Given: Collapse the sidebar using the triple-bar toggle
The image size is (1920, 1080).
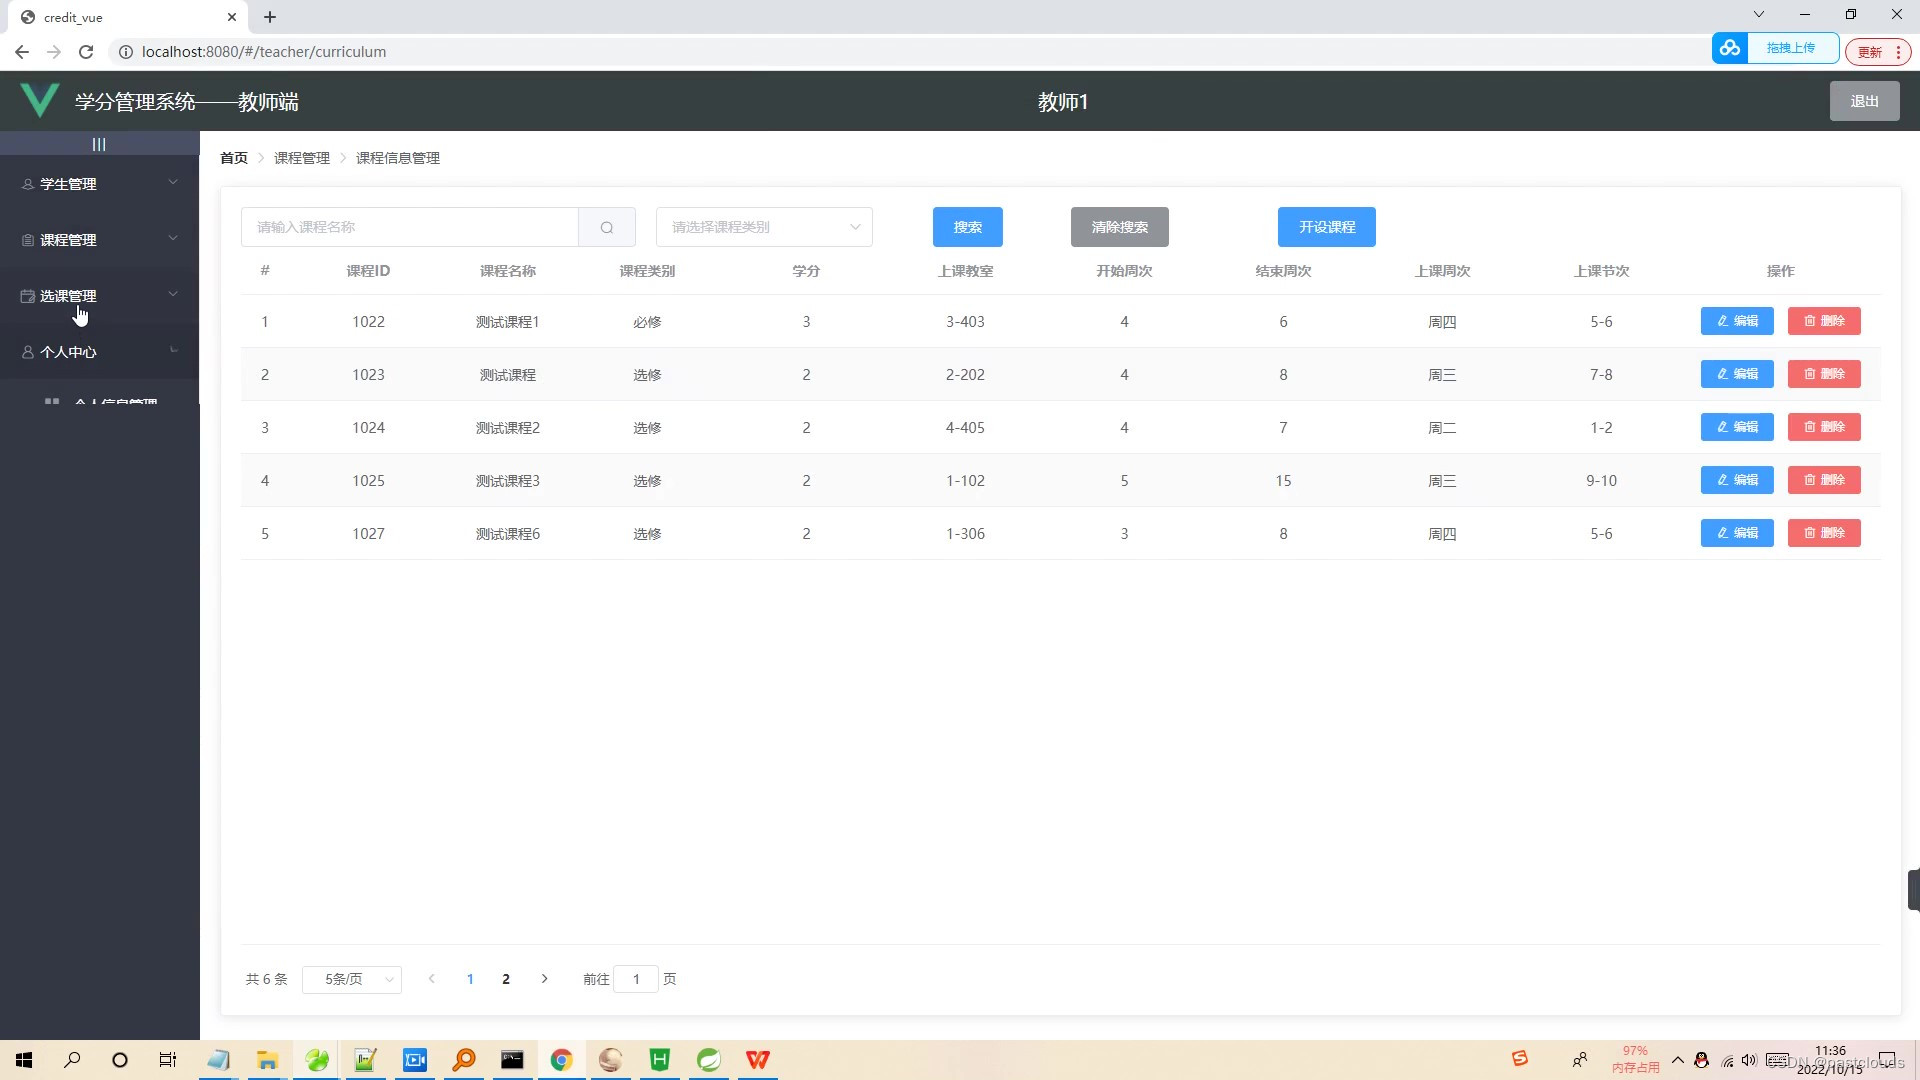Looking at the screenshot, I should (99, 144).
